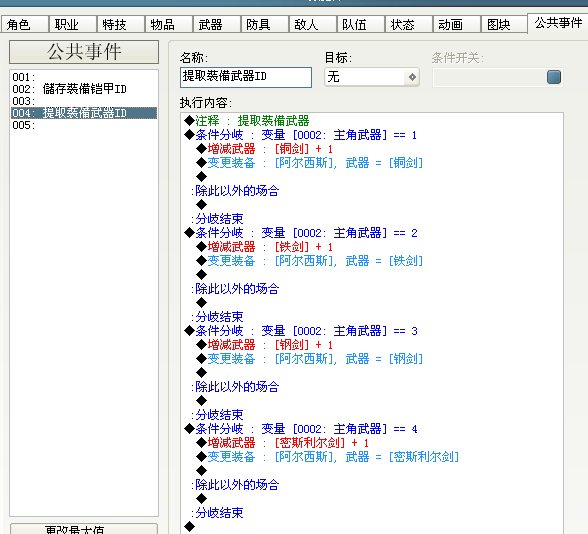Open the 武器 tab
The height and width of the screenshot is (534, 588).
coord(217,24)
